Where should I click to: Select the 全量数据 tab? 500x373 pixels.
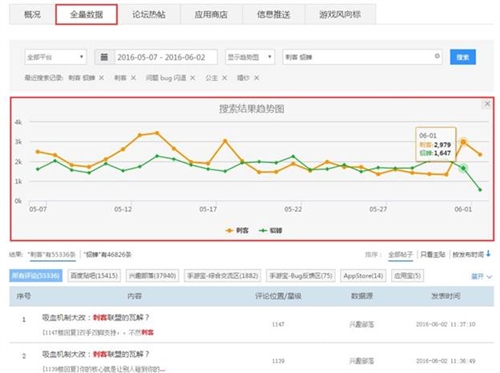tap(86, 14)
